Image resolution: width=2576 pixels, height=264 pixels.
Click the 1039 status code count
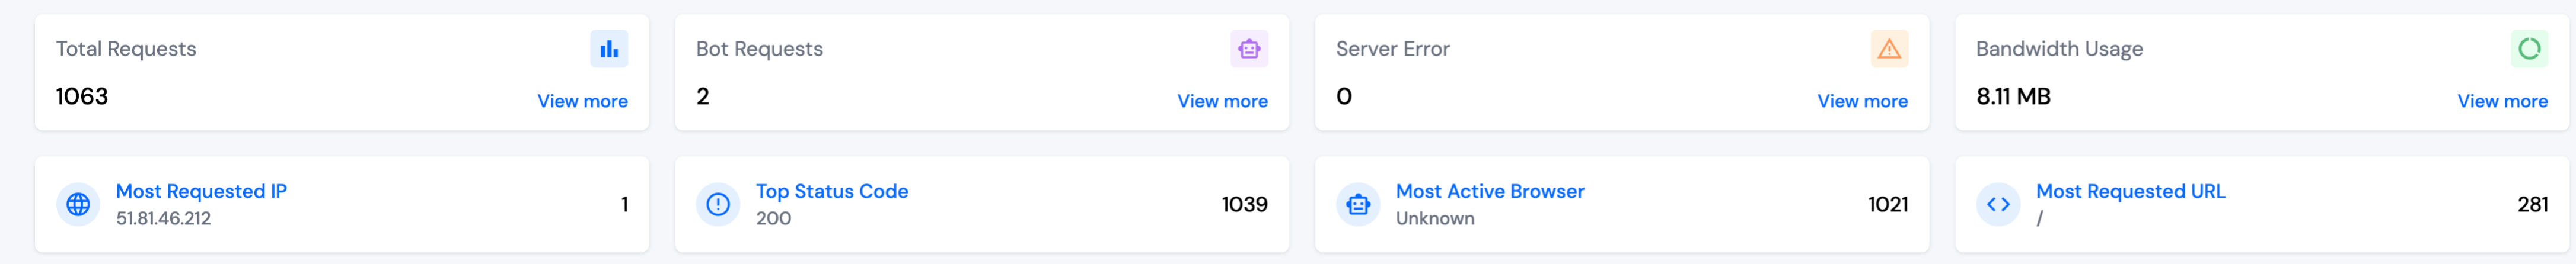(1244, 204)
